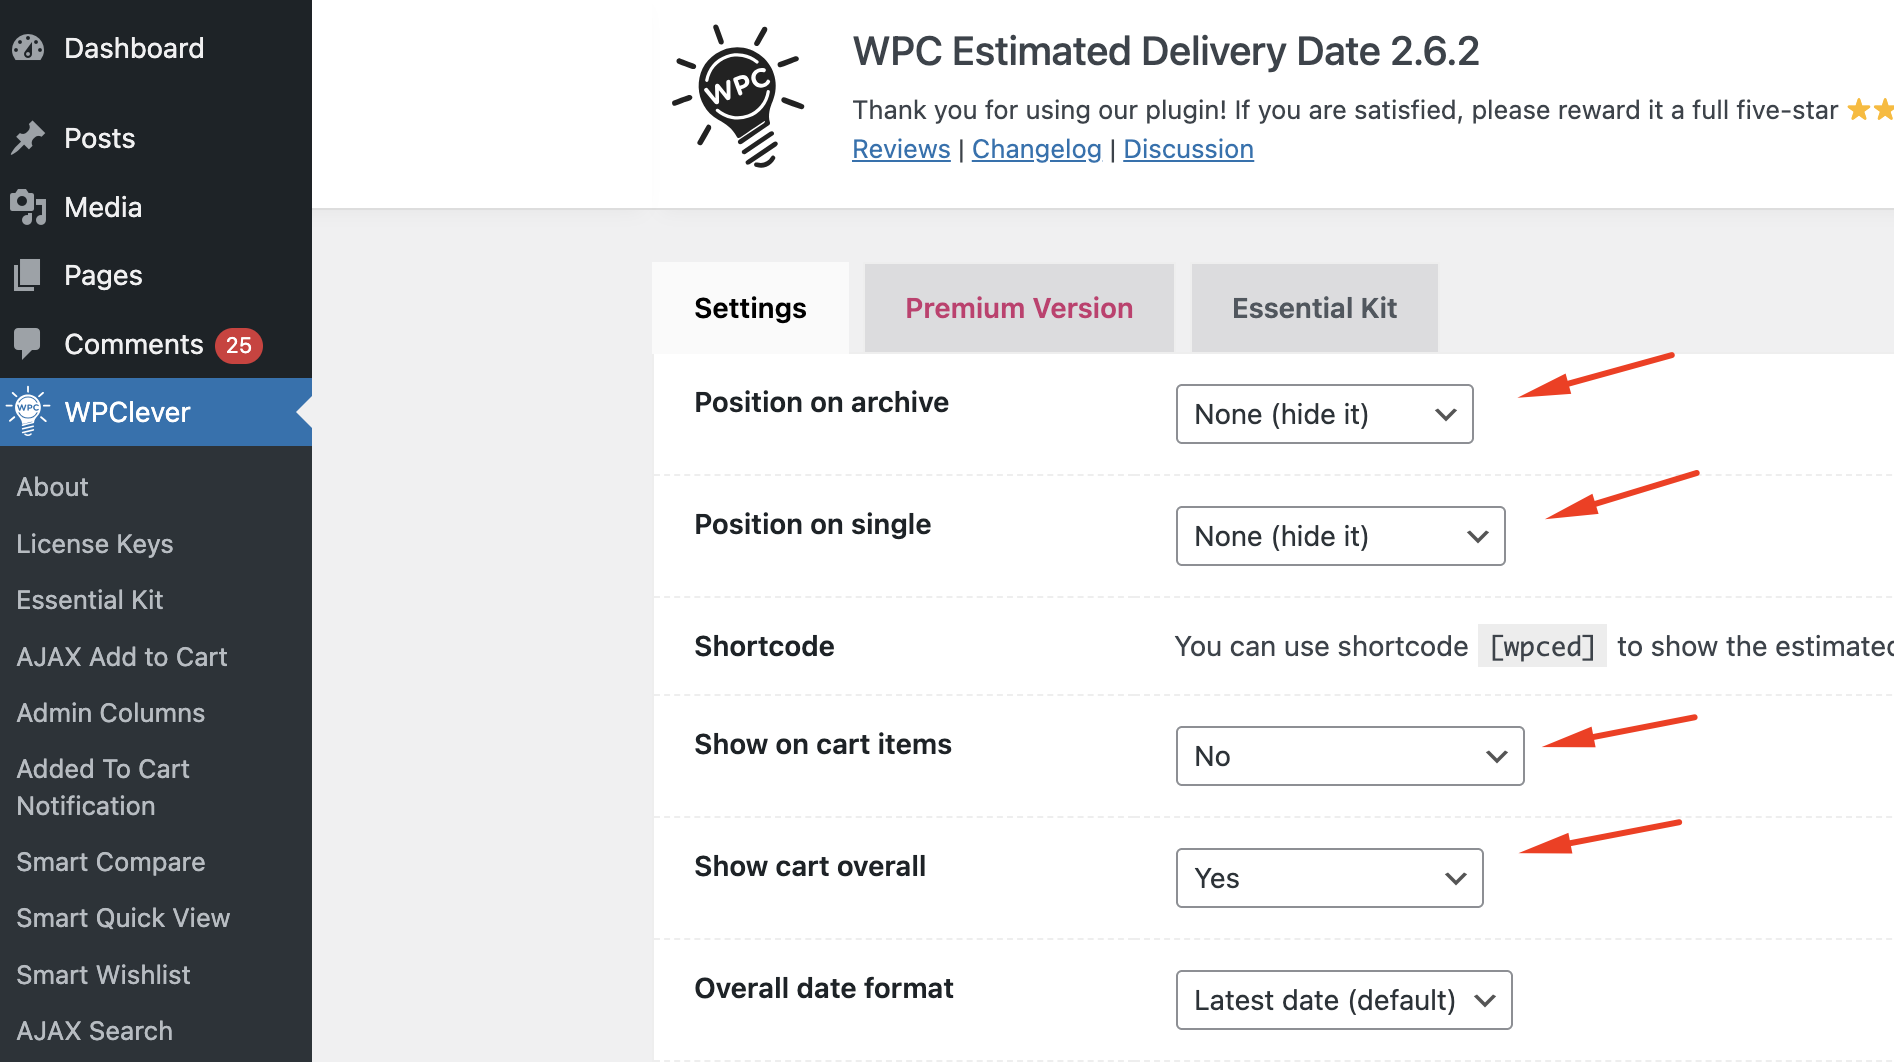The image size is (1894, 1062).
Task: Click the Comments speech bubble icon
Action: tap(28, 344)
